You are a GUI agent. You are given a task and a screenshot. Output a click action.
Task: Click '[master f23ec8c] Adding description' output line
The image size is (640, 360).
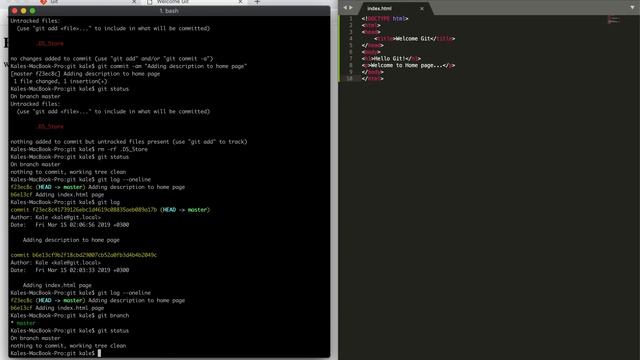click(x=85, y=73)
